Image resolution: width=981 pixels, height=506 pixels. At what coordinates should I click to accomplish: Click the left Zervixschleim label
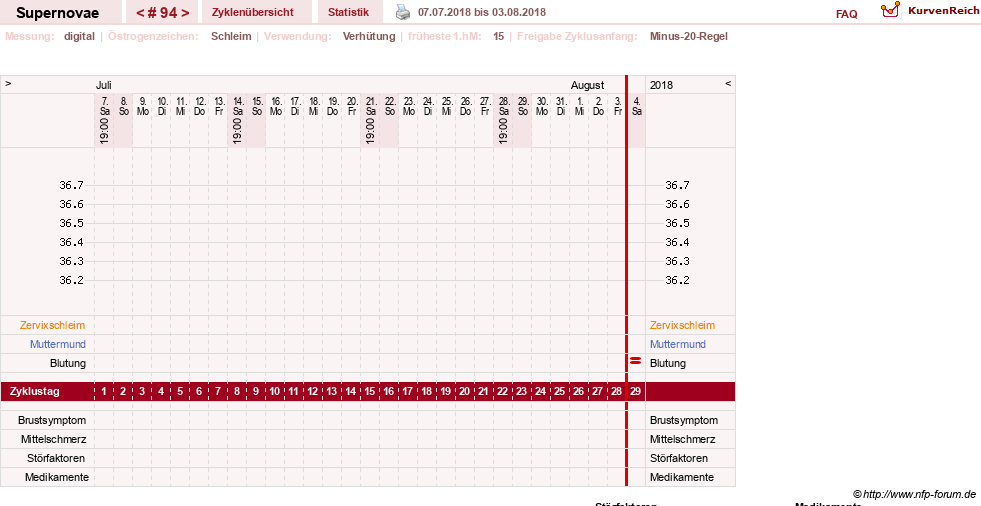[x=53, y=325]
